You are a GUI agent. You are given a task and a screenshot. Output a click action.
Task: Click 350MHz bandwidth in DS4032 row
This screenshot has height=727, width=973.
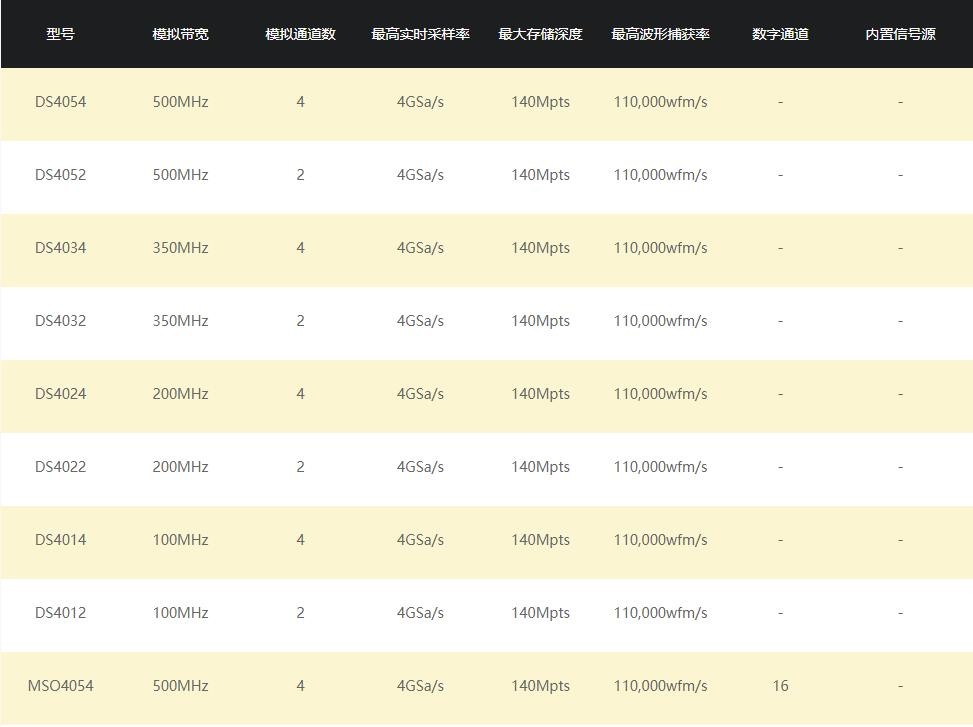pyautogui.click(x=181, y=321)
